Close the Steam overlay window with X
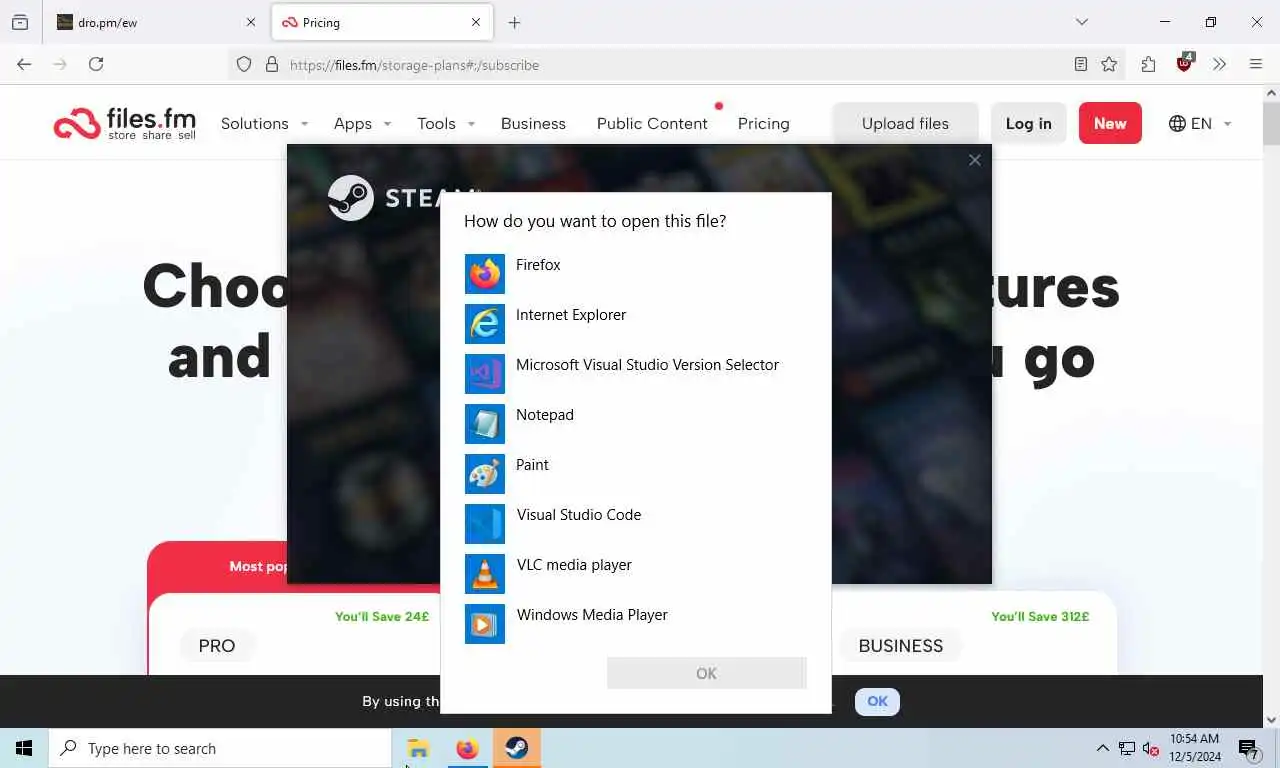Screen dimensions: 1280x768 pos(975,160)
